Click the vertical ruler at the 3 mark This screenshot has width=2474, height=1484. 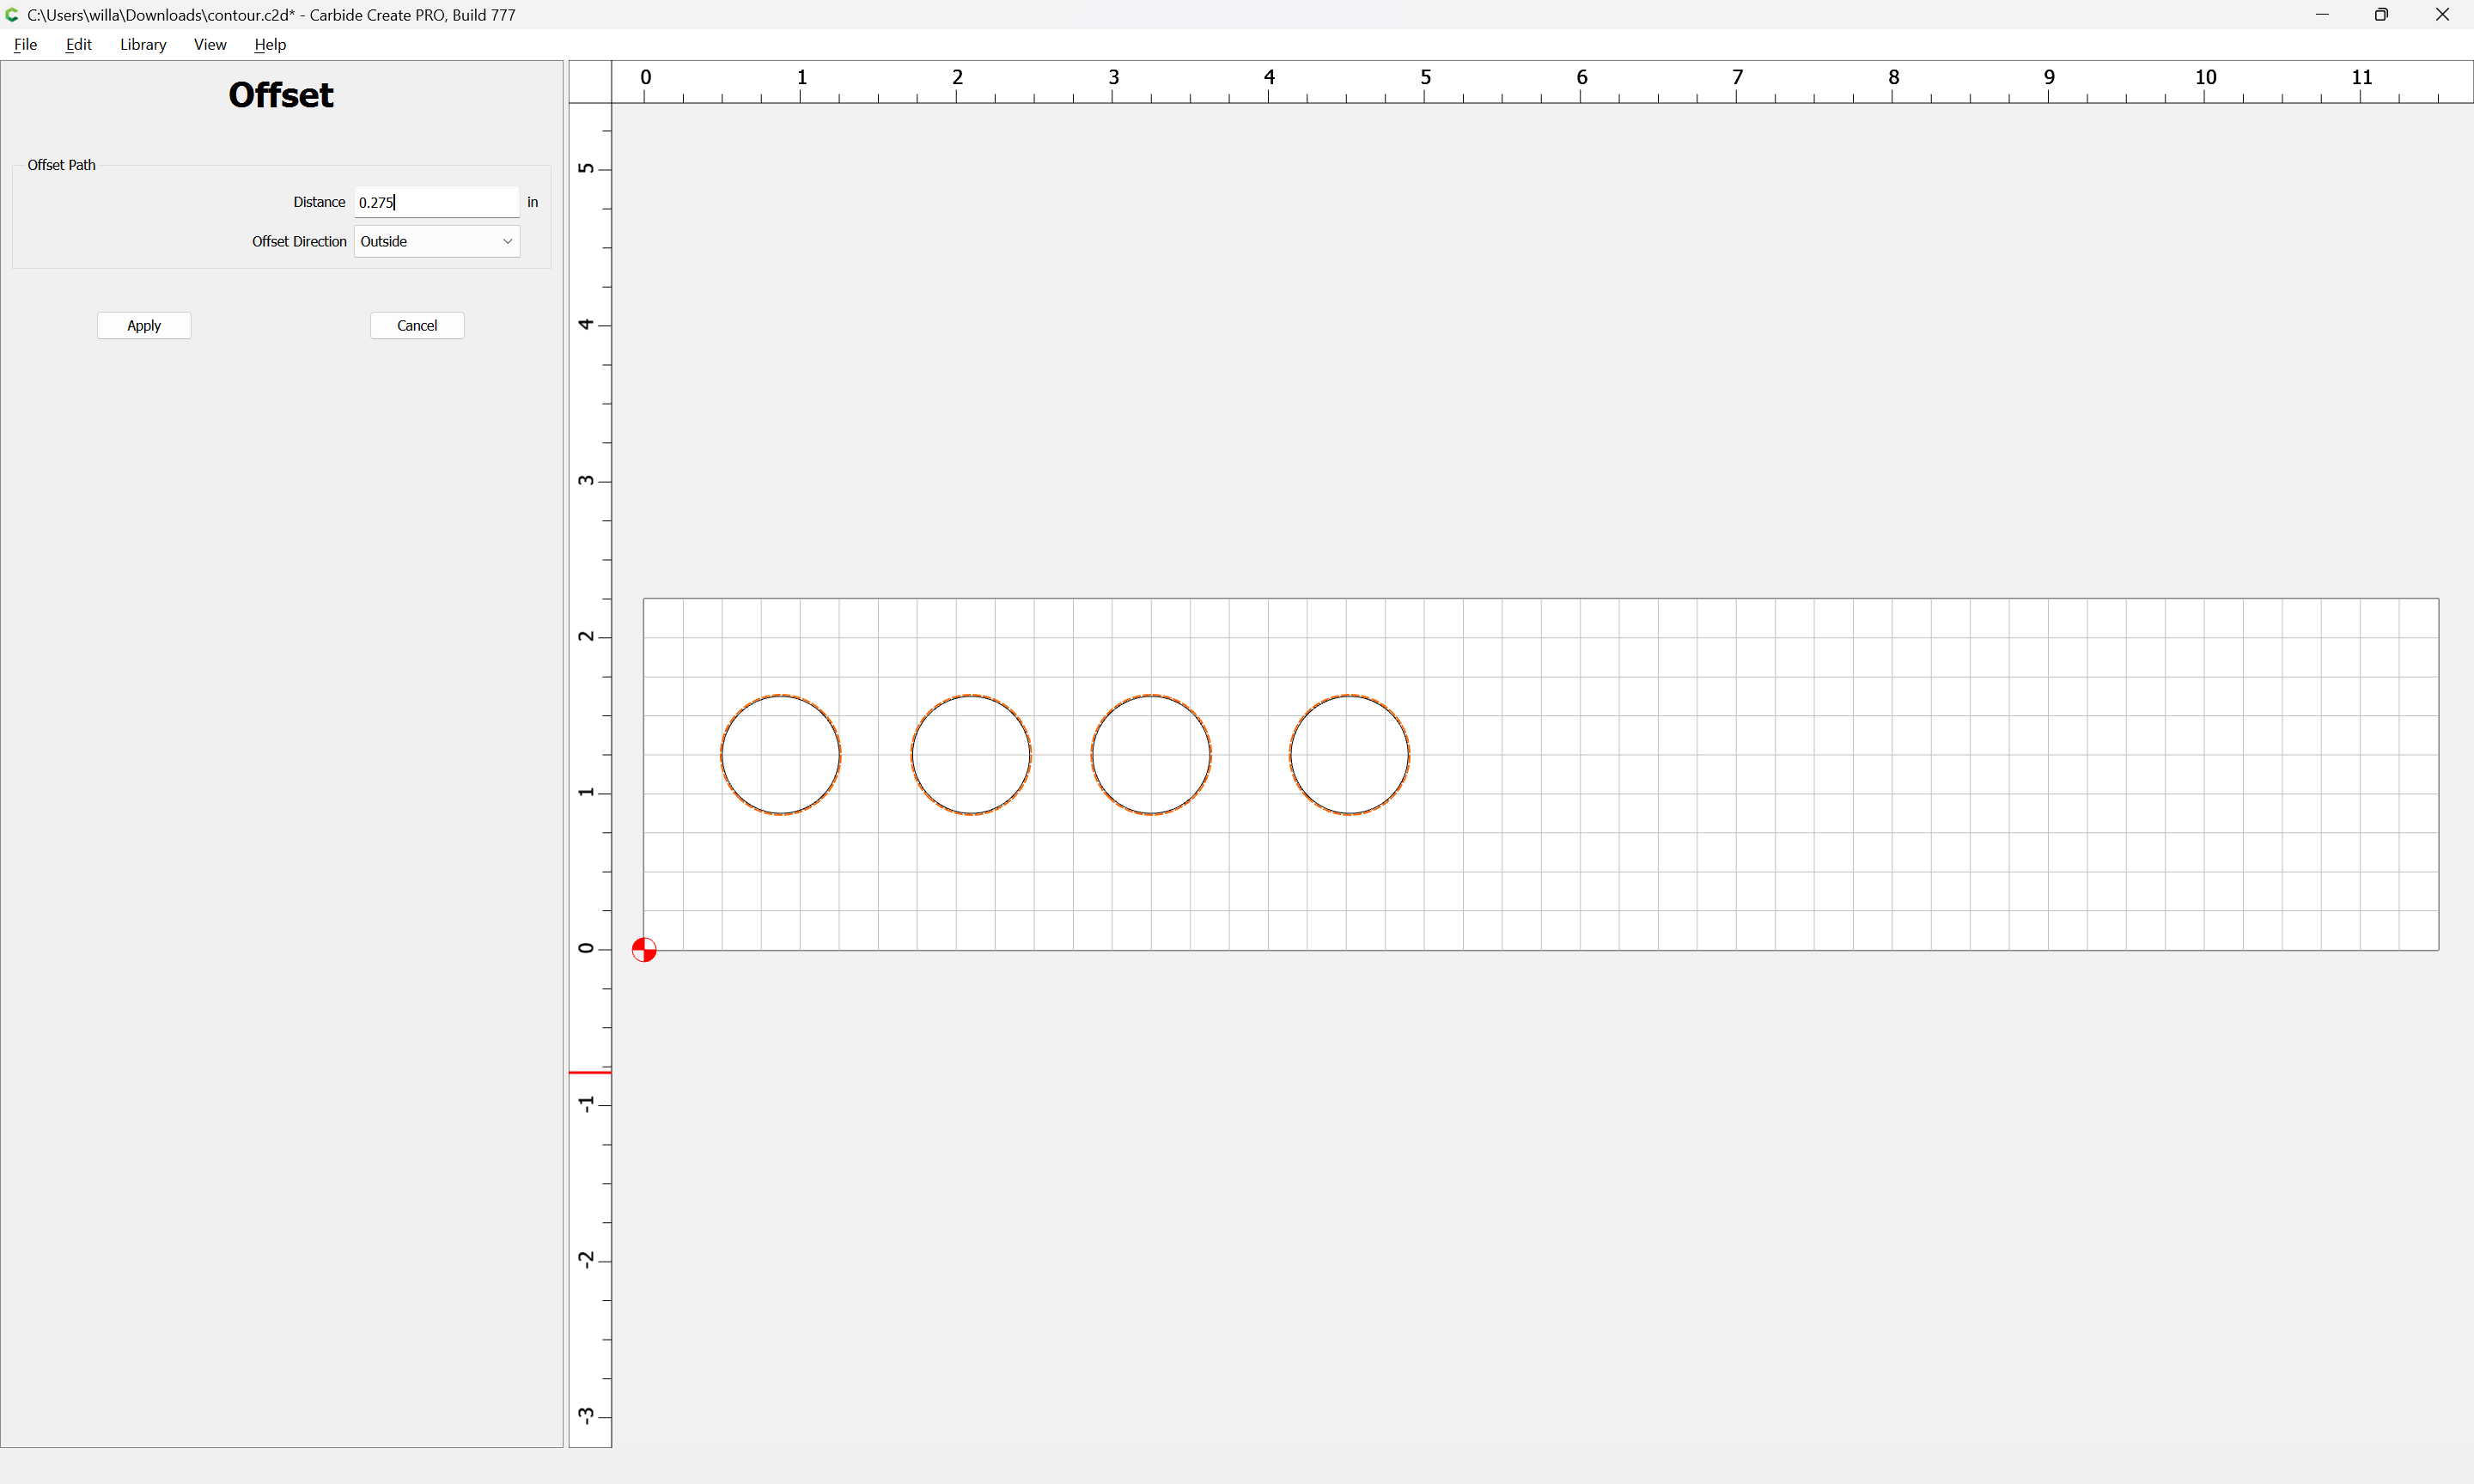(x=590, y=481)
